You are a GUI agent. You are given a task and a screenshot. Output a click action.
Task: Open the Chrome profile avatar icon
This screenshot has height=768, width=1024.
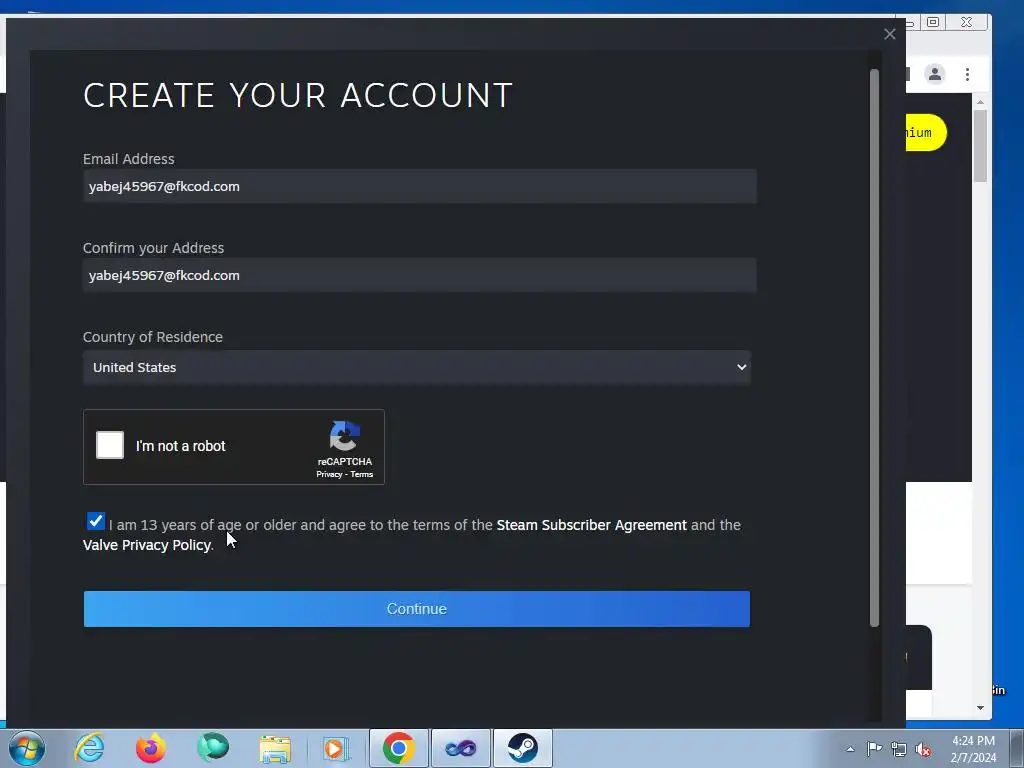(935, 74)
